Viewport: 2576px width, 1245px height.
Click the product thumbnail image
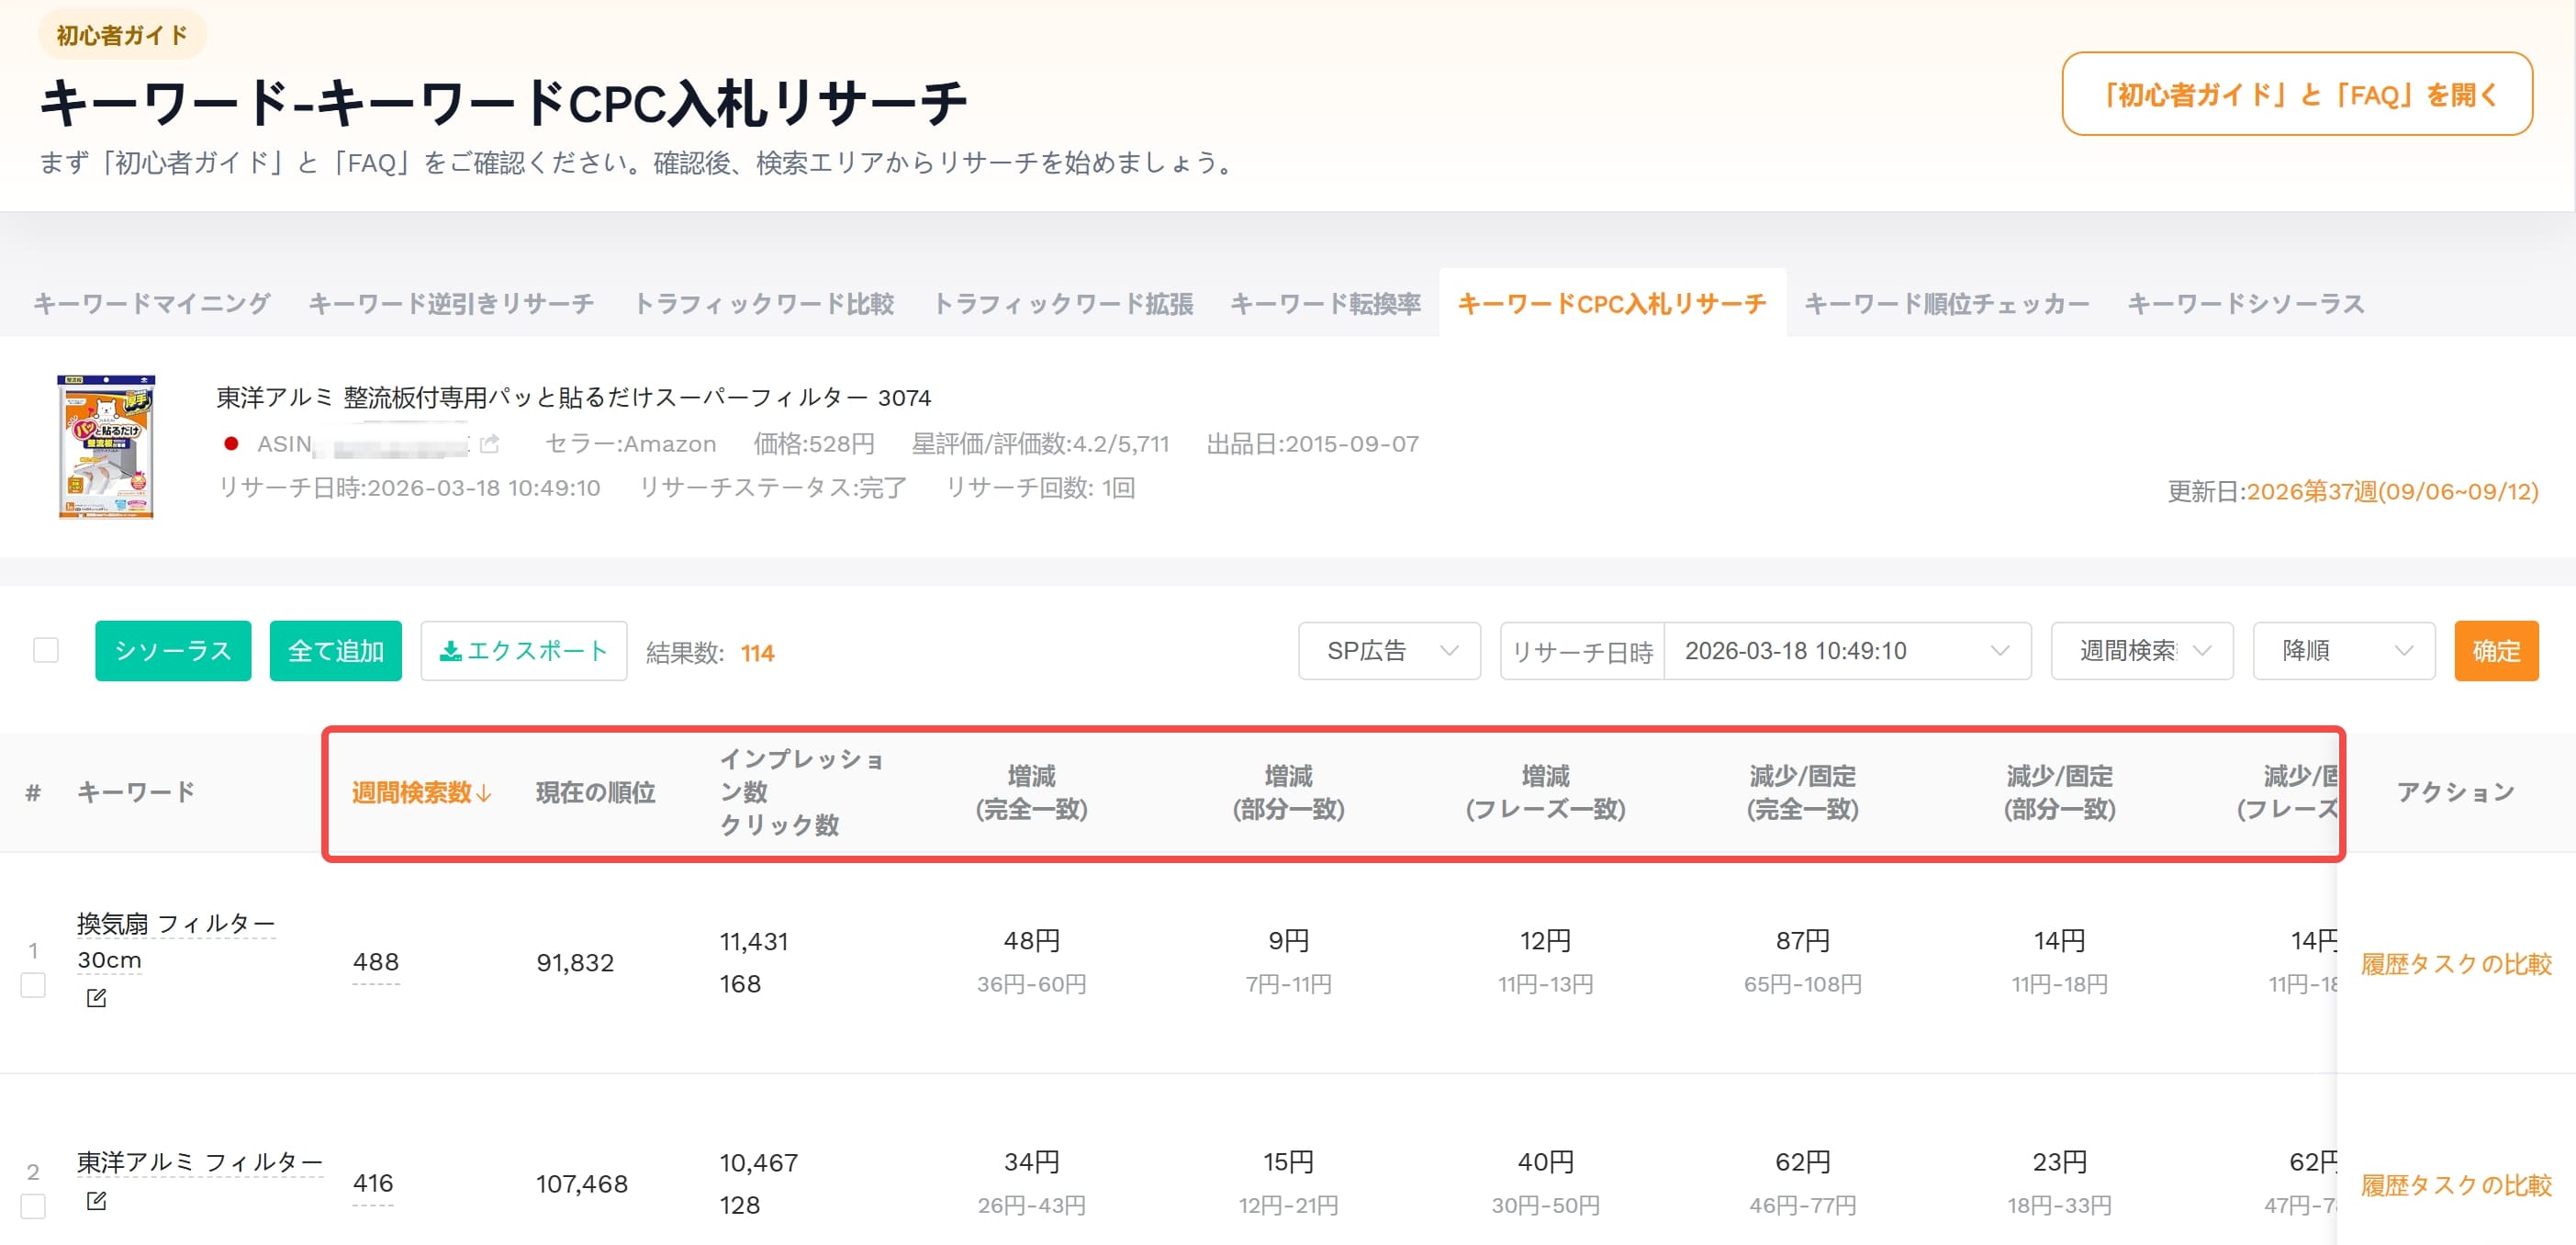coord(106,447)
